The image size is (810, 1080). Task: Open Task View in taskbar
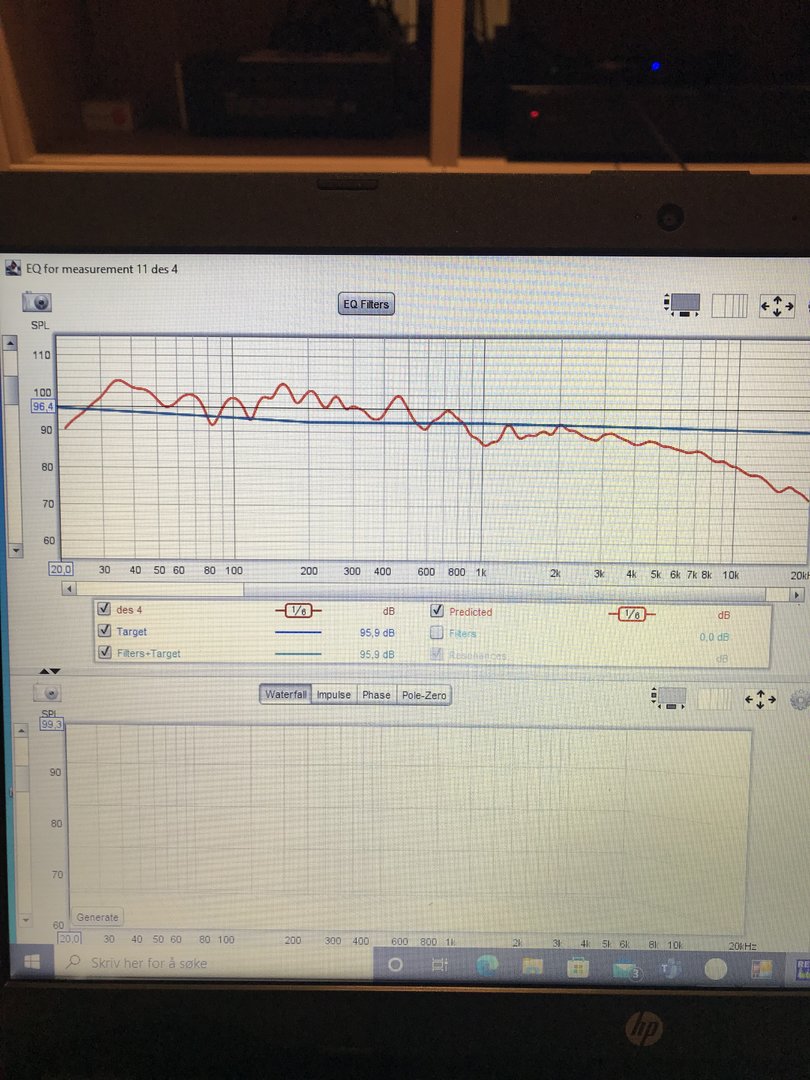pyautogui.click(x=439, y=966)
